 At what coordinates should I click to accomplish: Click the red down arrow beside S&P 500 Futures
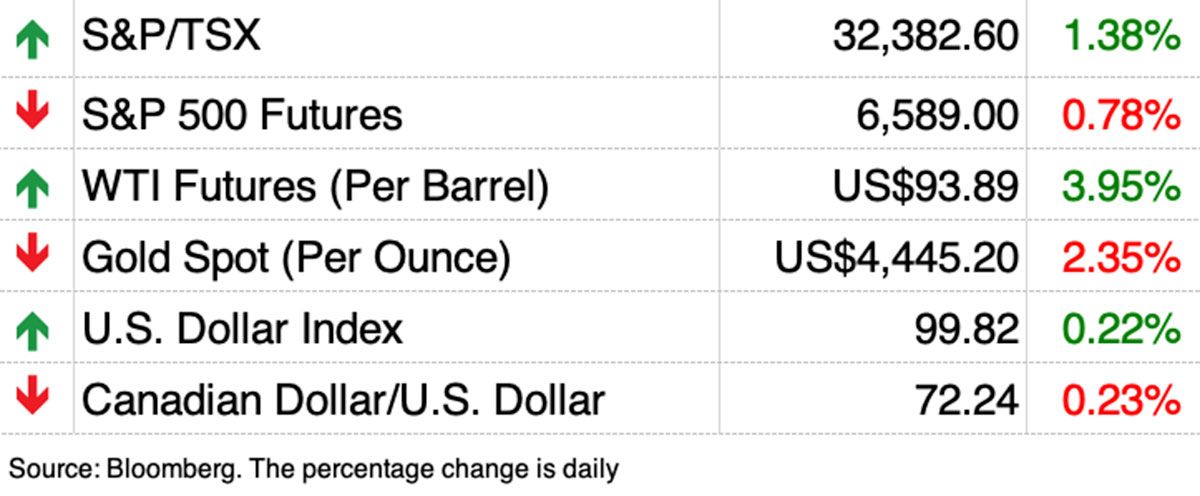[33, 112]
